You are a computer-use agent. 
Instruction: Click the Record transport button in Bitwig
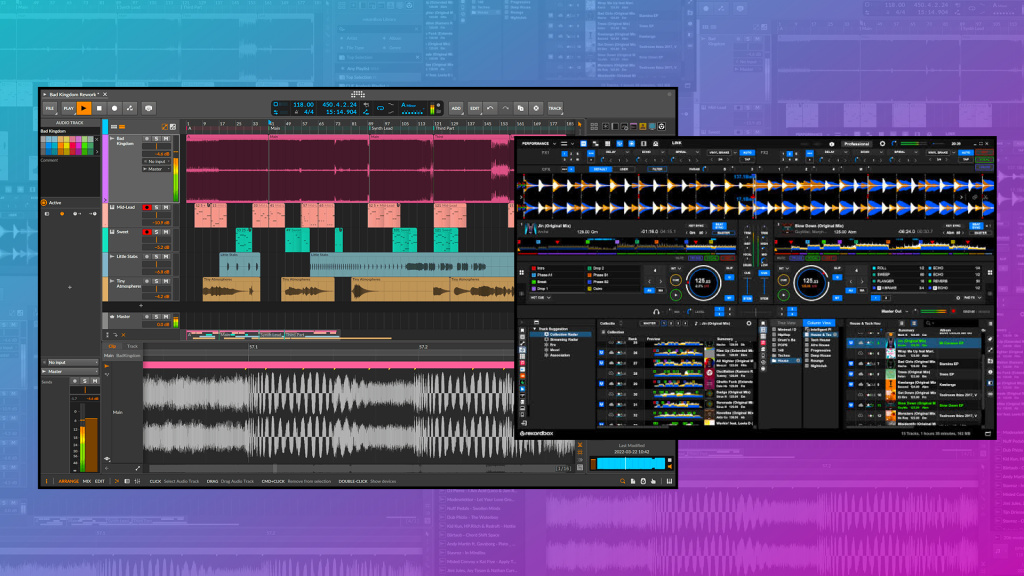114,108
